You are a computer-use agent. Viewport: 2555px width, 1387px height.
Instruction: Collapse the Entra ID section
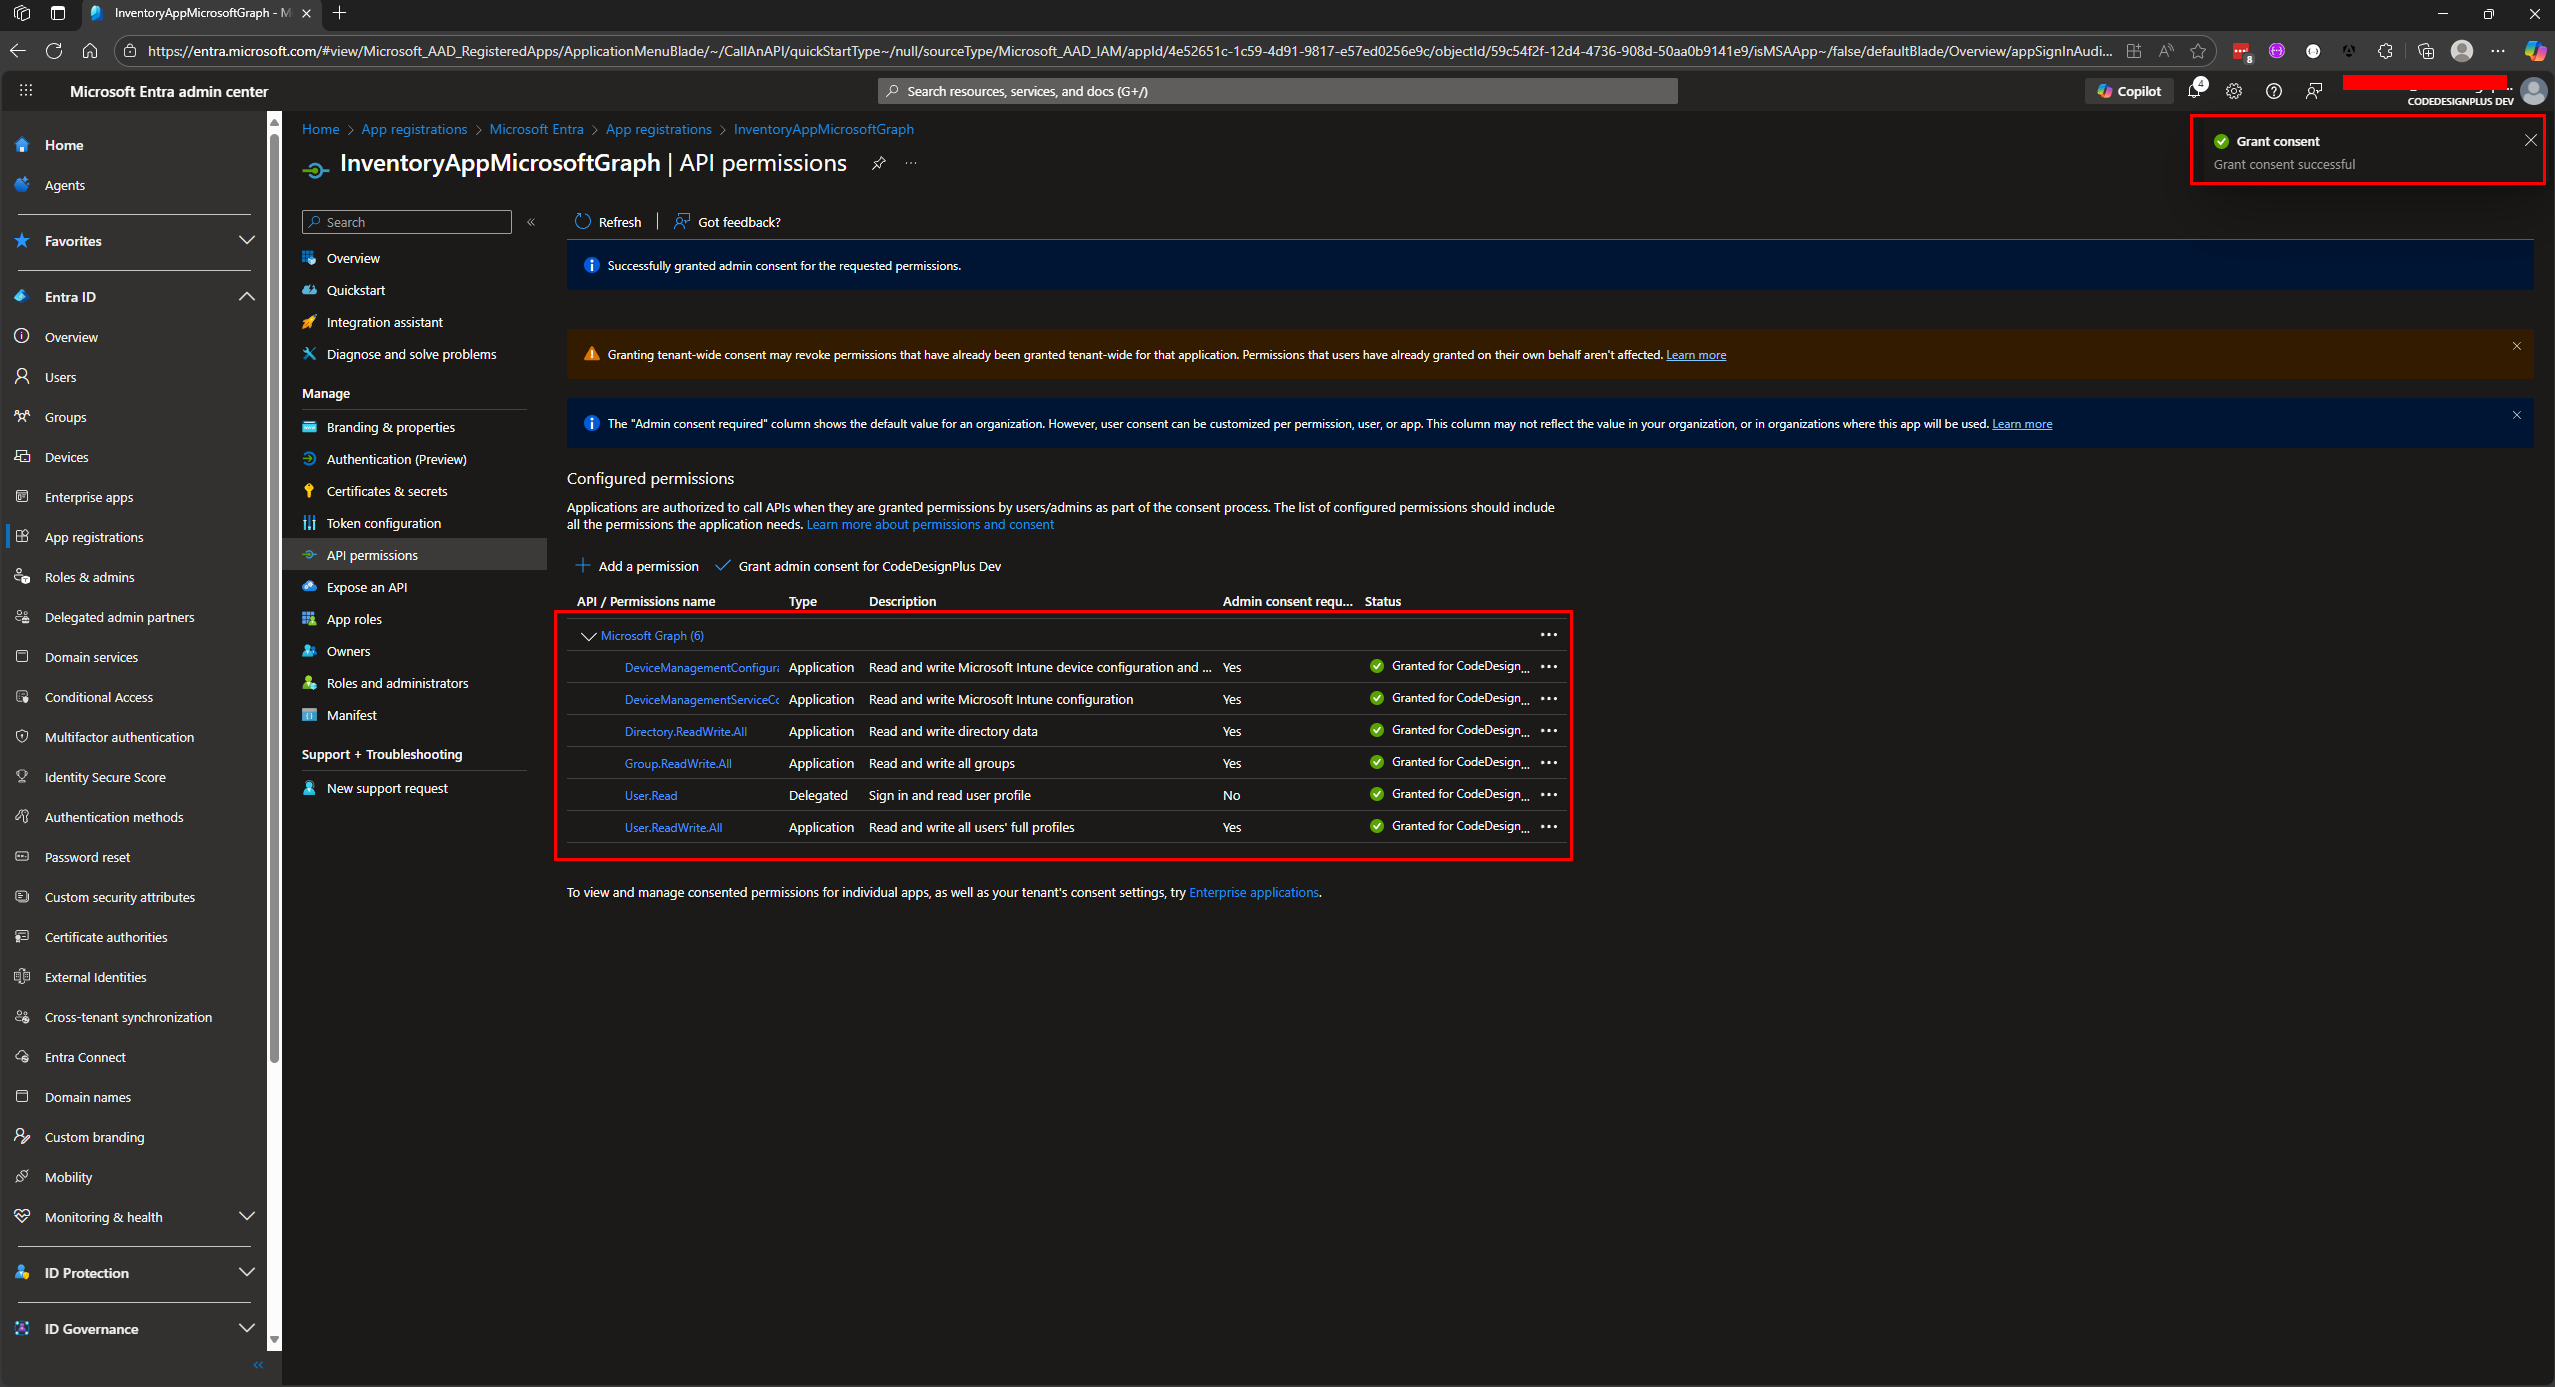247,296
